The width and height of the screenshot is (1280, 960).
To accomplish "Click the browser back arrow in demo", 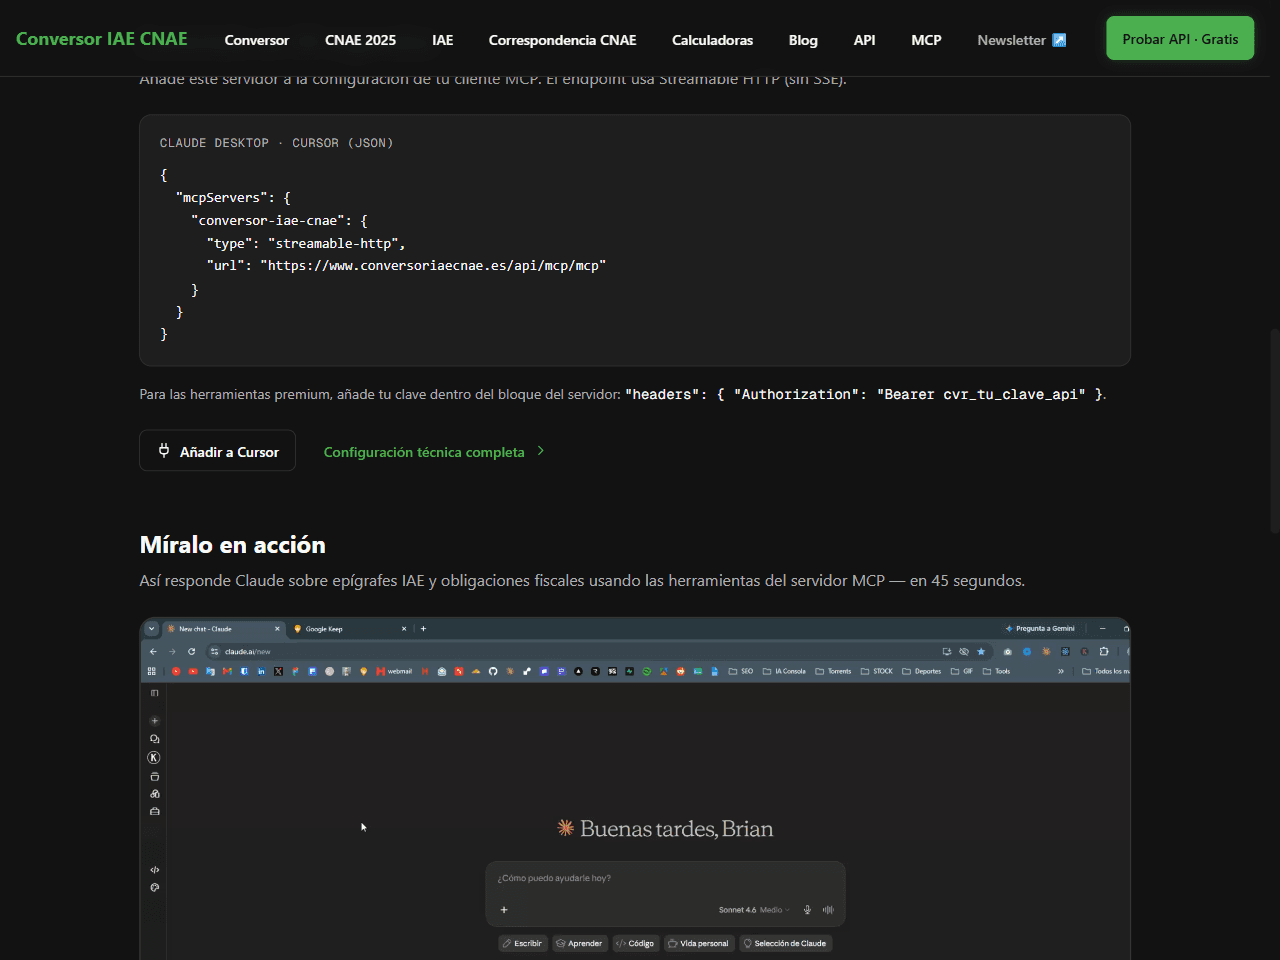I will (153, 651).
